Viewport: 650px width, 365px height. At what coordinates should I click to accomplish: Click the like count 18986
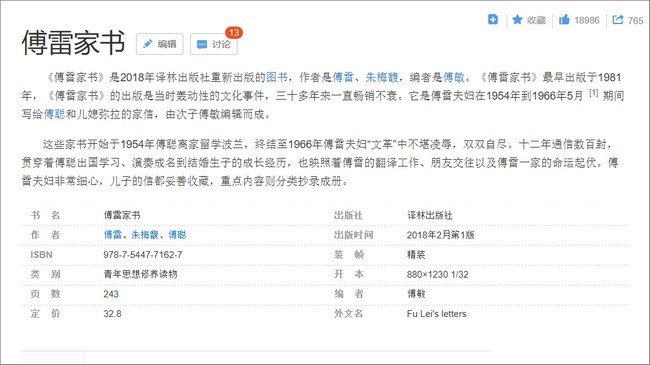point(587,20)
